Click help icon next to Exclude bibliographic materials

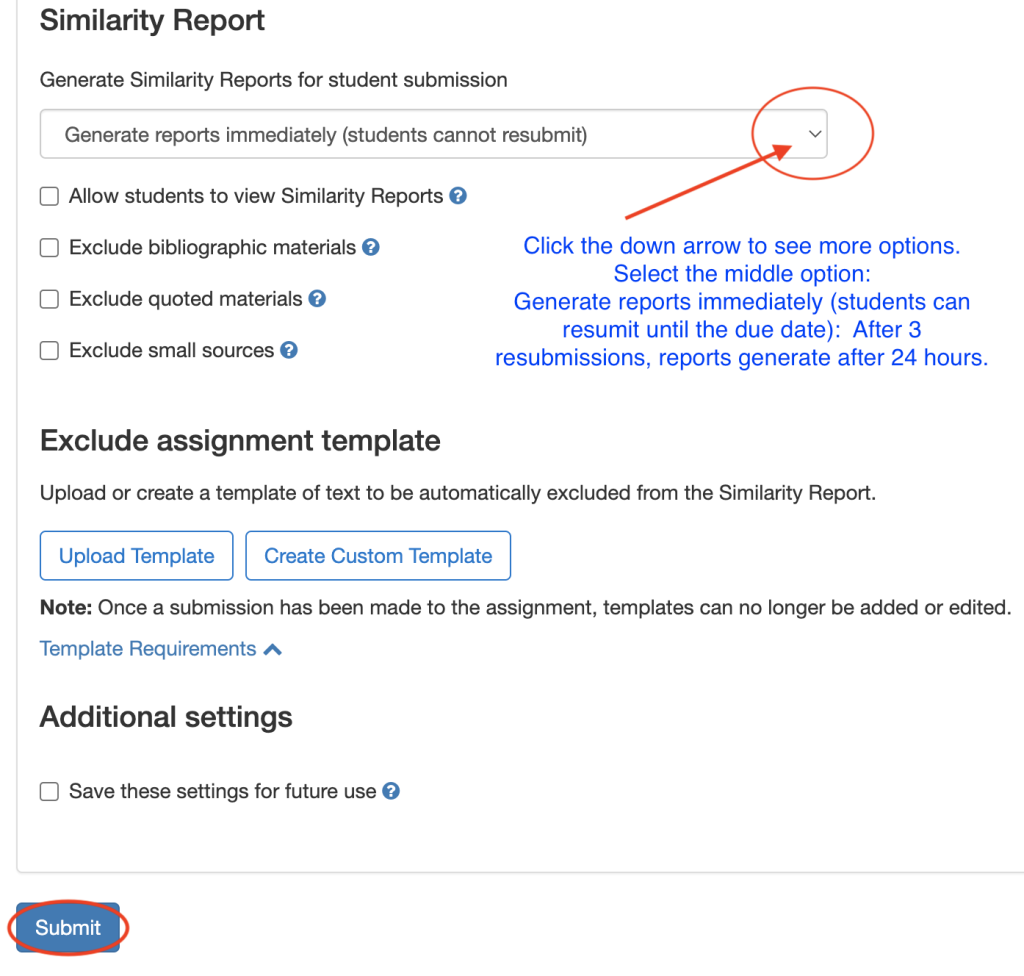click(371, 247)
